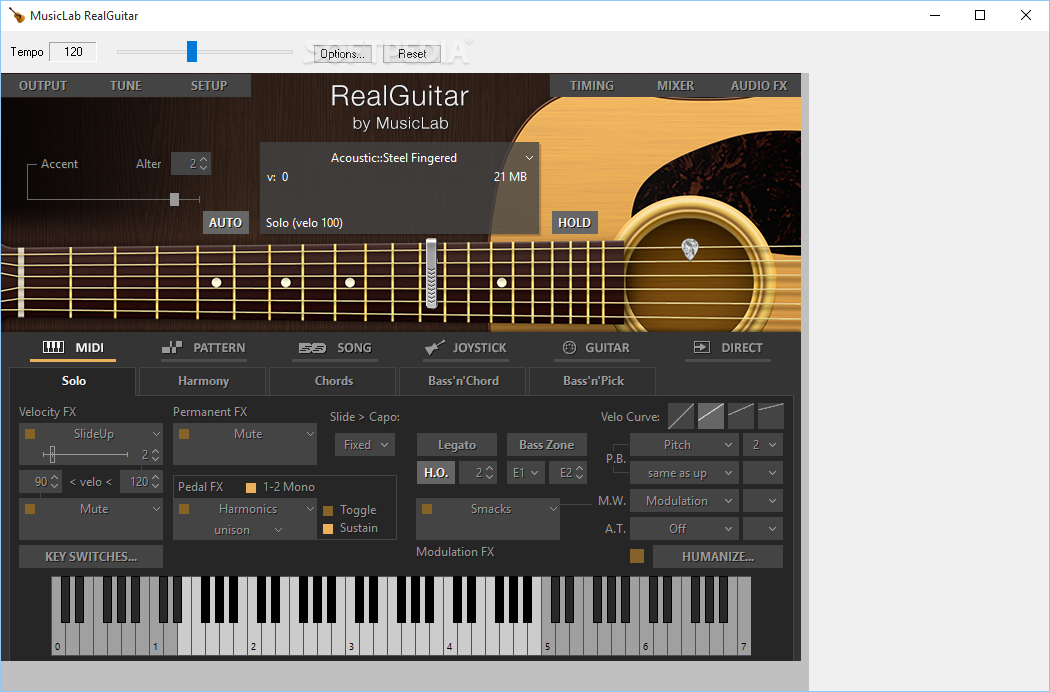
Task: Open the pitch bend range 2 dropdown
Action: 763,445
